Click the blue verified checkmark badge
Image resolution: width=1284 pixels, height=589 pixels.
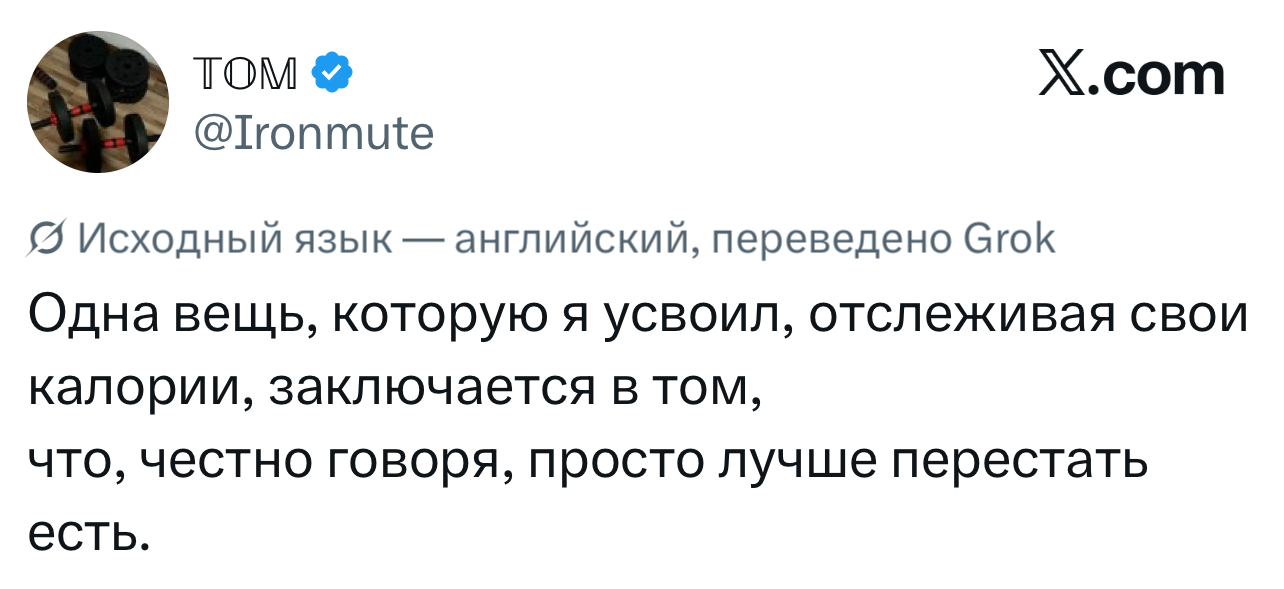tap(331, 72)
